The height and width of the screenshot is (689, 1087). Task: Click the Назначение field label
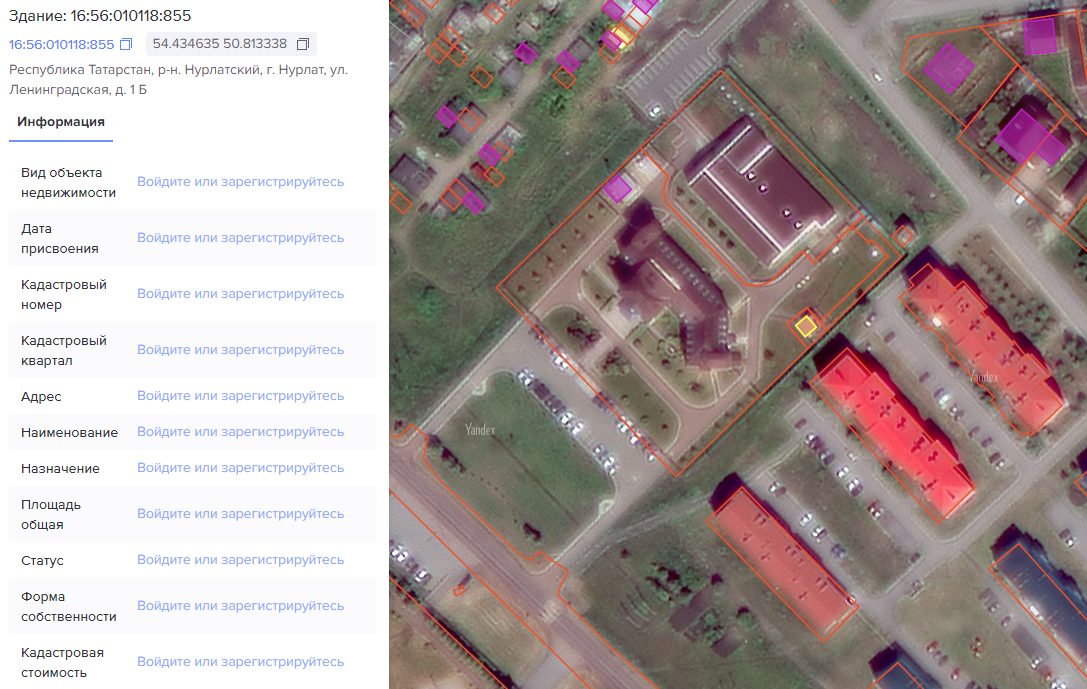click(60, 469)
